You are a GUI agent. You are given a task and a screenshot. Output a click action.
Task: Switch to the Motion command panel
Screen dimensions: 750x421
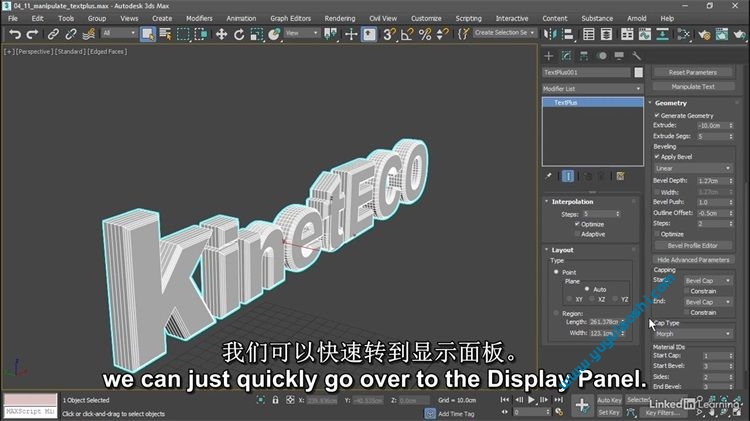(602, 56)
